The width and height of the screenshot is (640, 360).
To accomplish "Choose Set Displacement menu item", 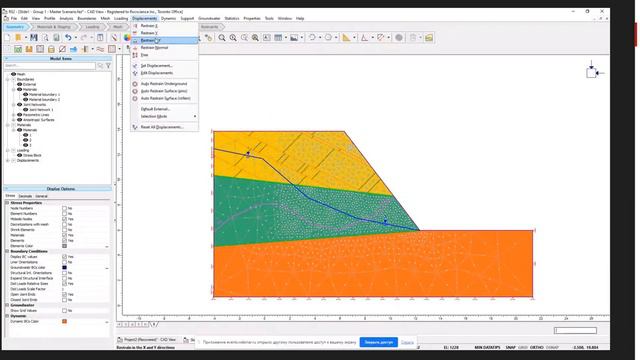I will [x=165, y=66].
